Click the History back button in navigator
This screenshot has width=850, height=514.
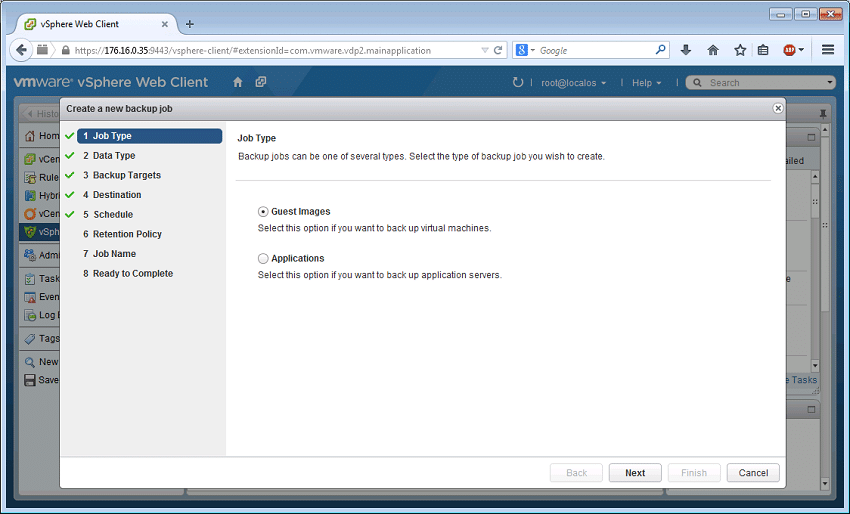pos(42,114)
